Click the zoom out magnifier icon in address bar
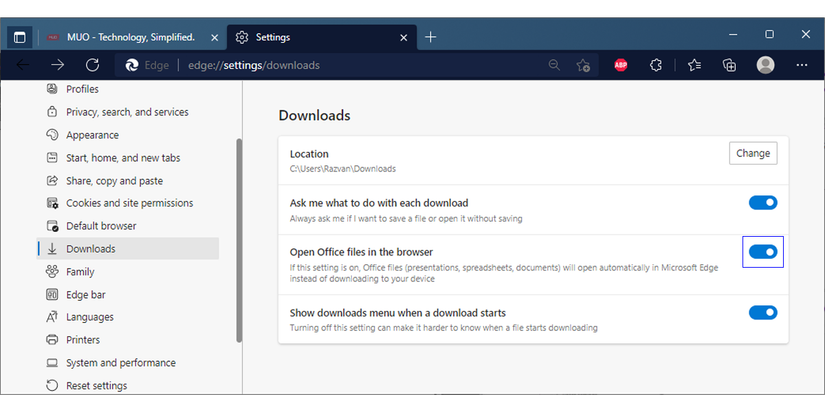The width and height of the screenshot is (825, 413). click(554, 65)
